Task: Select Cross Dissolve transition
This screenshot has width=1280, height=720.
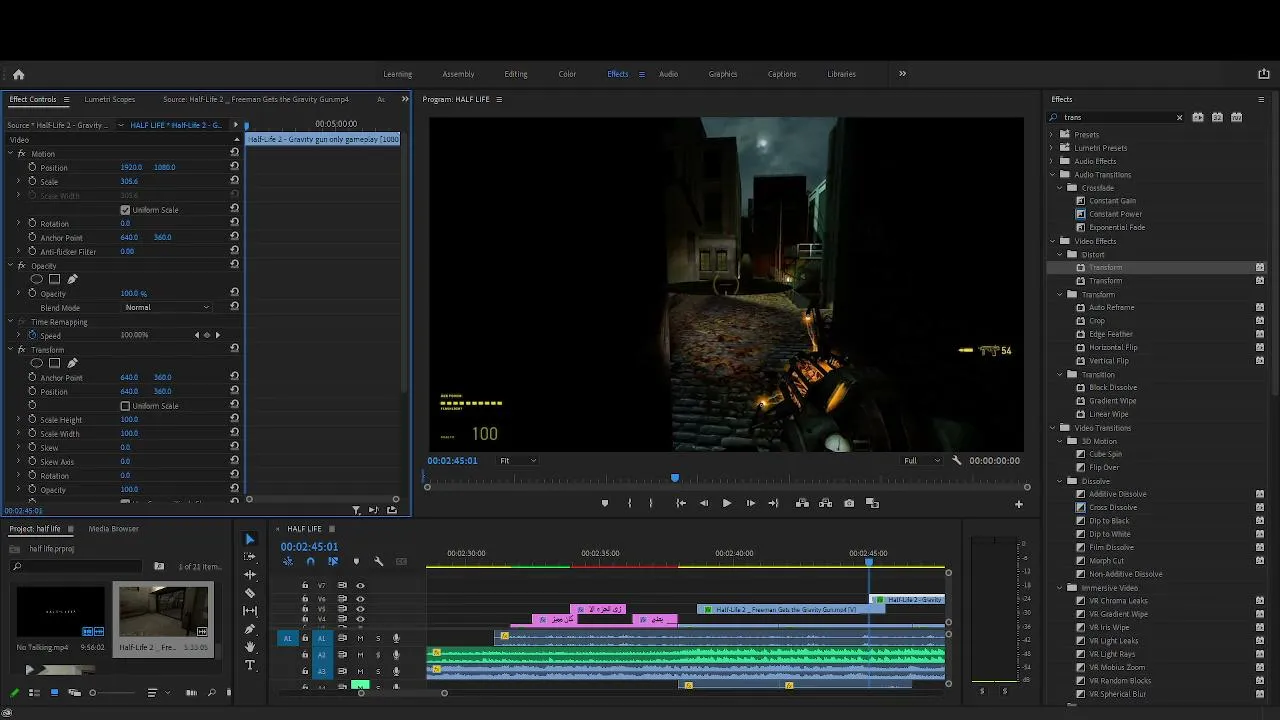Action: pos(1112,507)
